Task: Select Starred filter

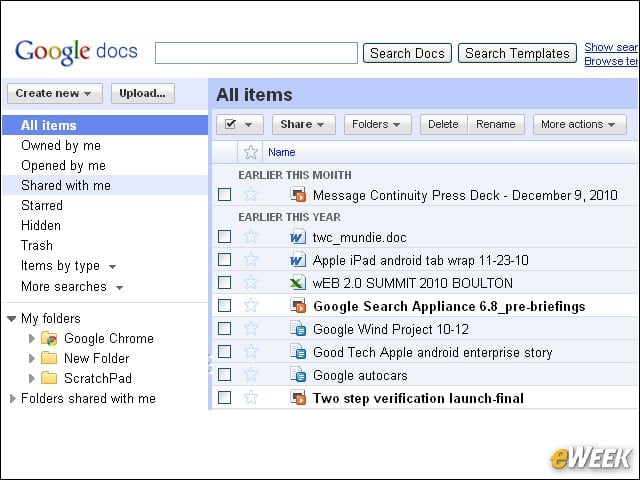Action: (105, 205)
